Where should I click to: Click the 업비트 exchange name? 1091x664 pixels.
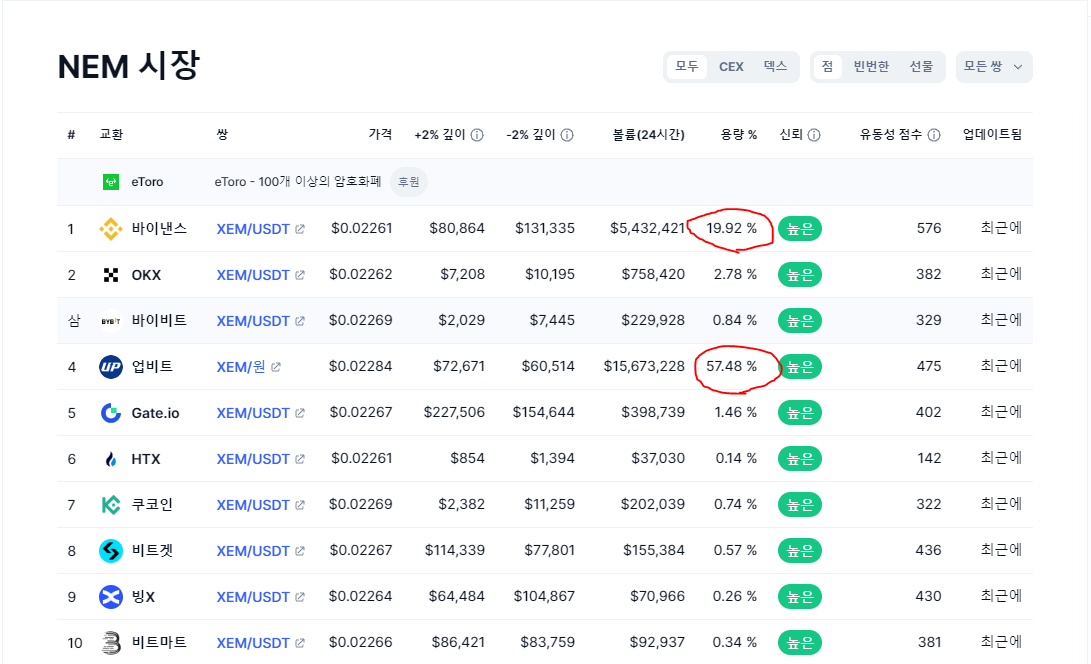(x=152, y=367)
